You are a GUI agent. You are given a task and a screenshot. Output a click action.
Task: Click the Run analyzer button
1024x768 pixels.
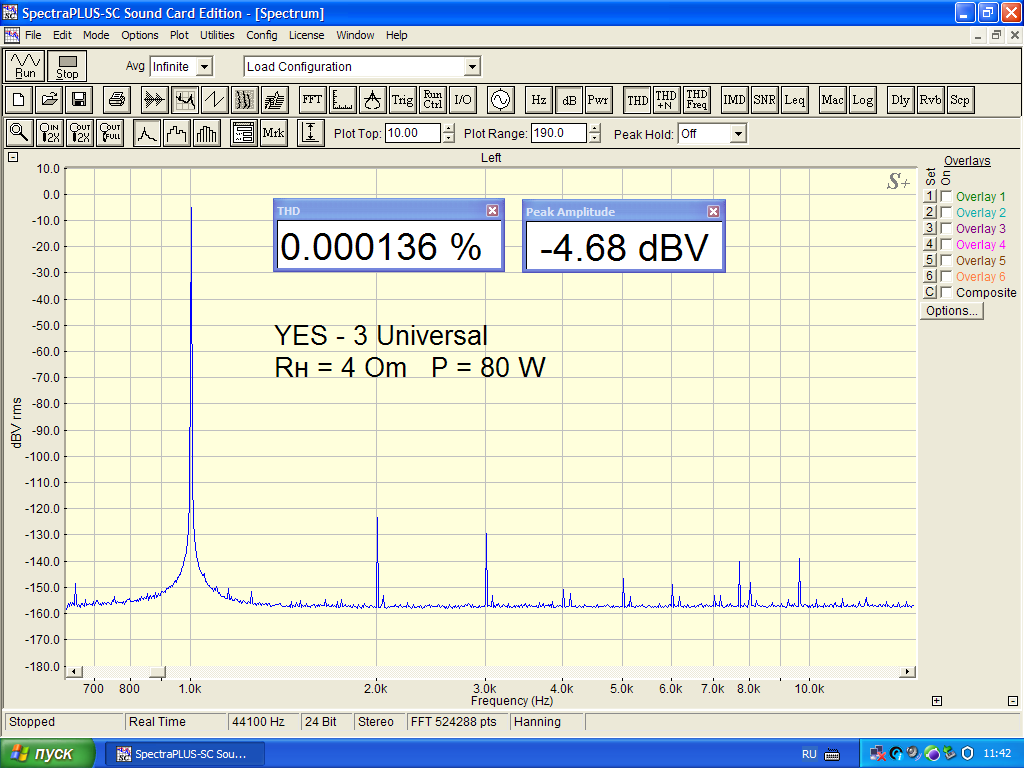[x=26, y=66]
